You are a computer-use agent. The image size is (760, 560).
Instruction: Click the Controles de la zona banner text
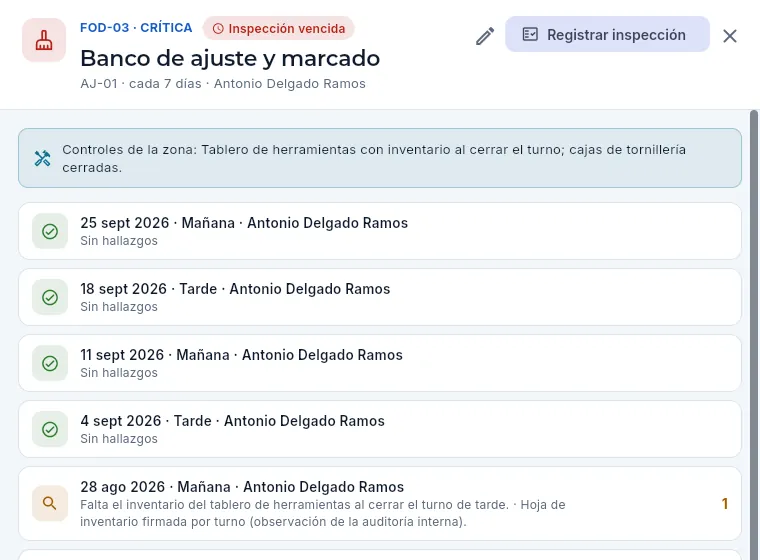click(374, 159)
